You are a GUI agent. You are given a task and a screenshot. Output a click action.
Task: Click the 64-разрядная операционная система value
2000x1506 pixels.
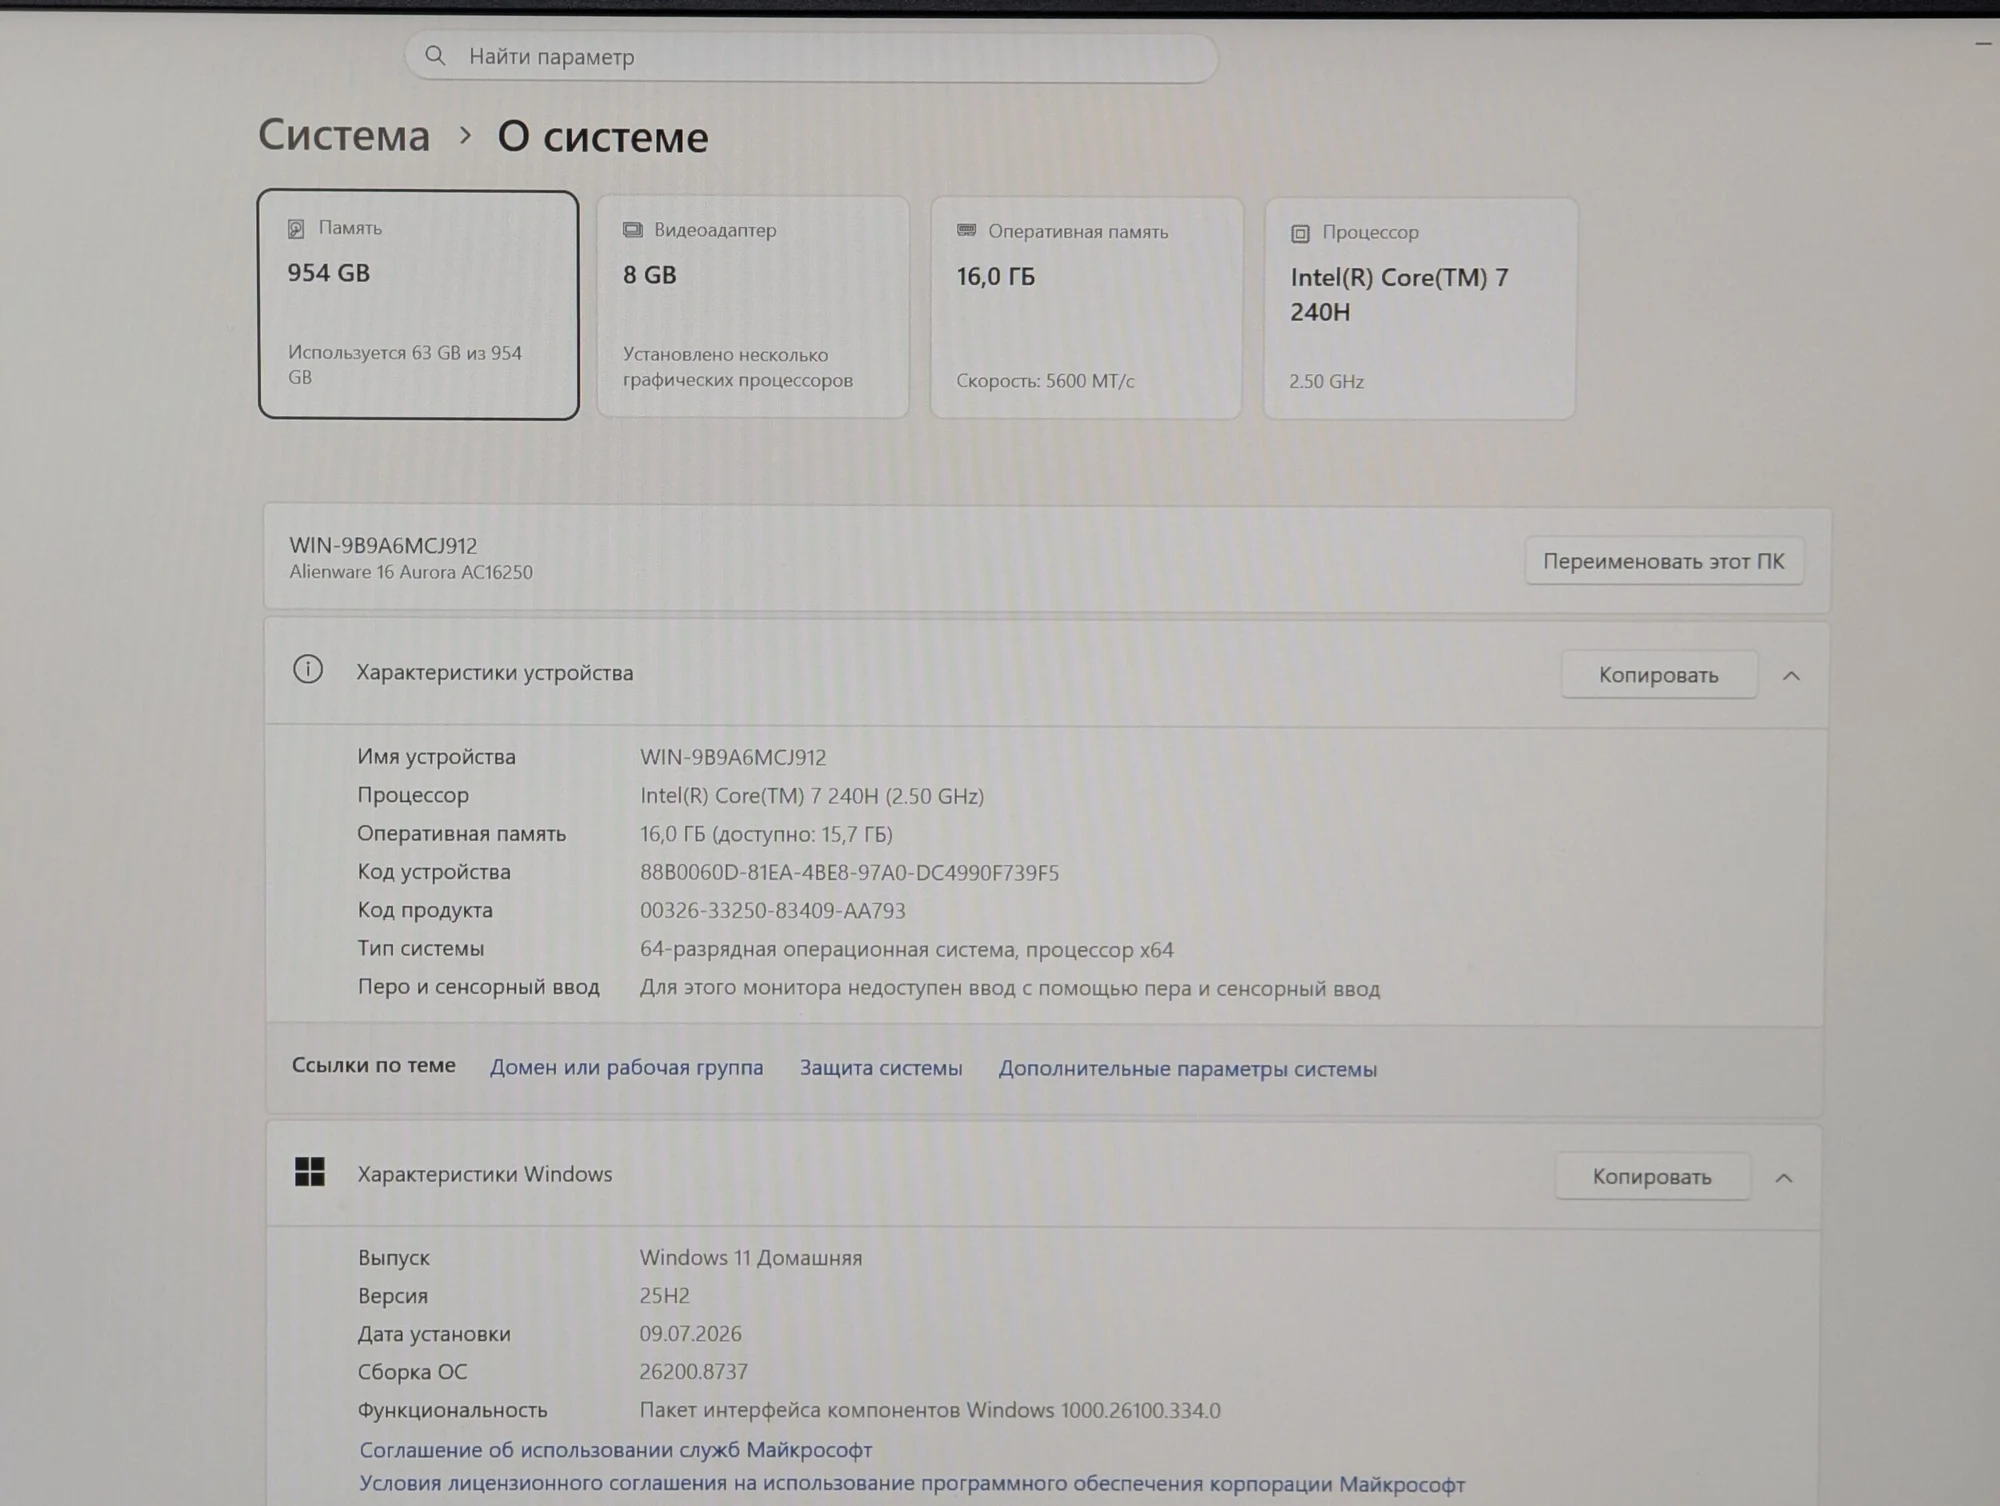tap(907, 949)
